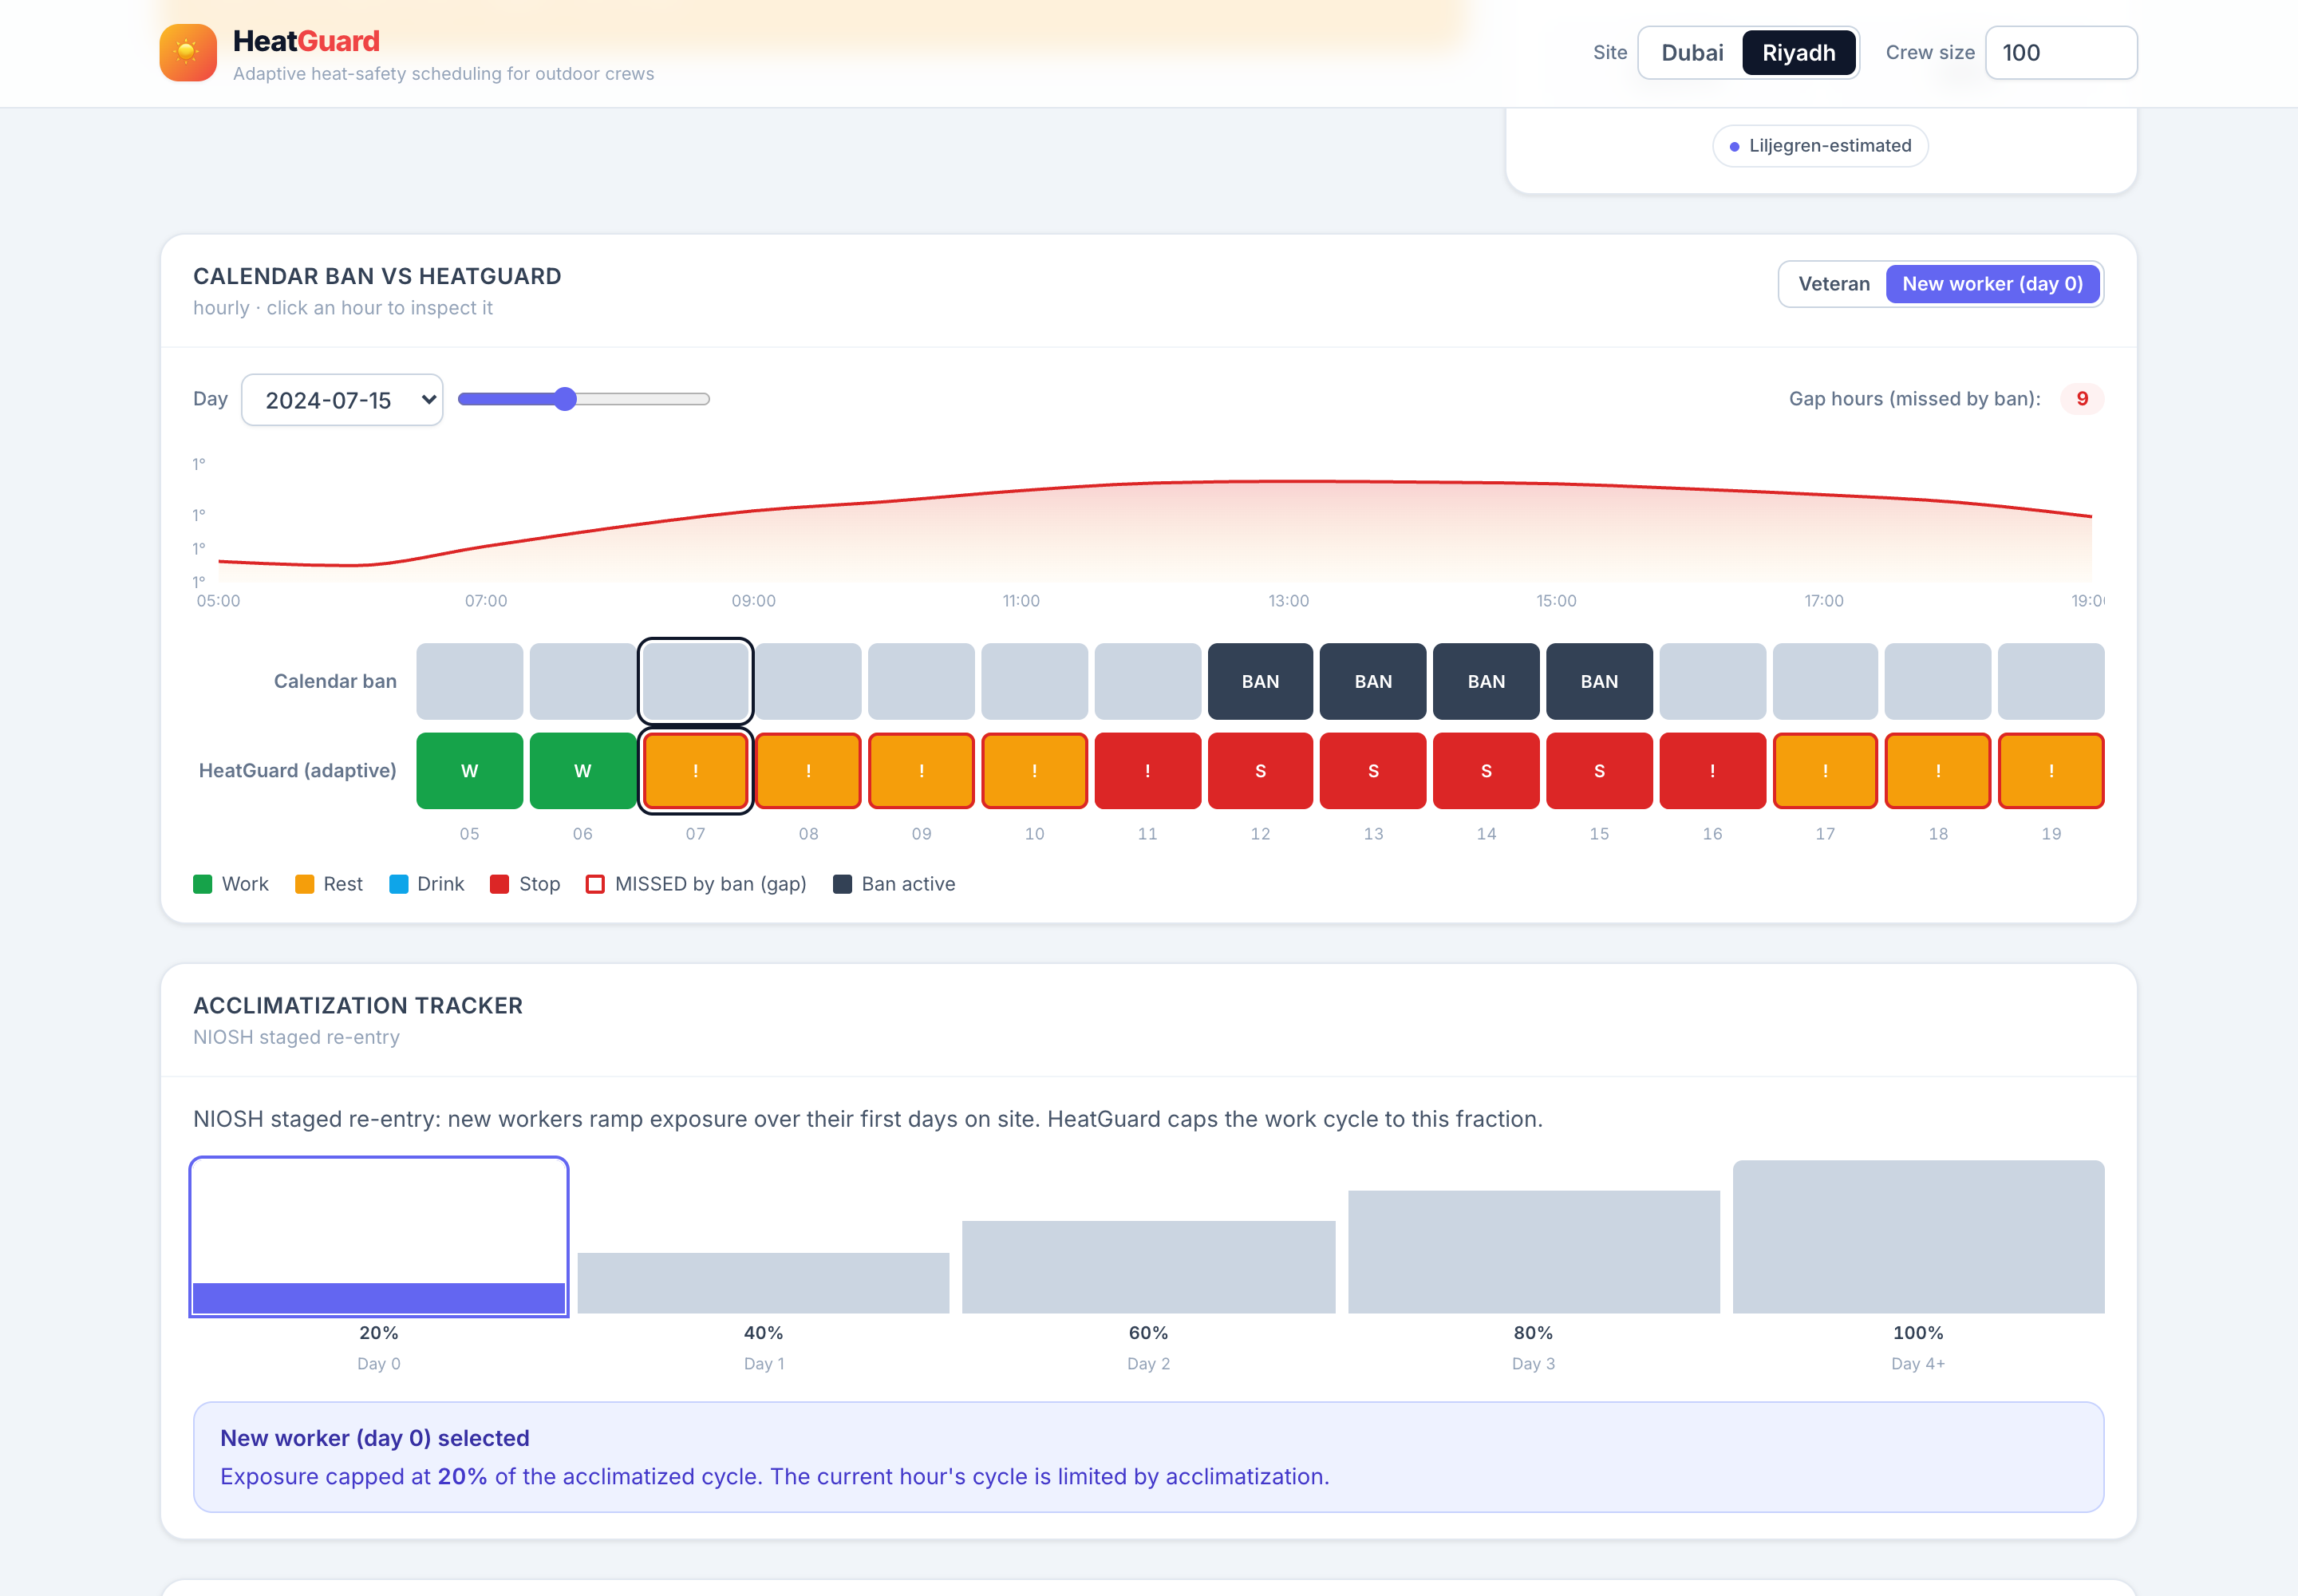Click the 09:00 chart axis label
Image resolution: width=2298 pixels, height=1596 pixels.
pos(753,601)
